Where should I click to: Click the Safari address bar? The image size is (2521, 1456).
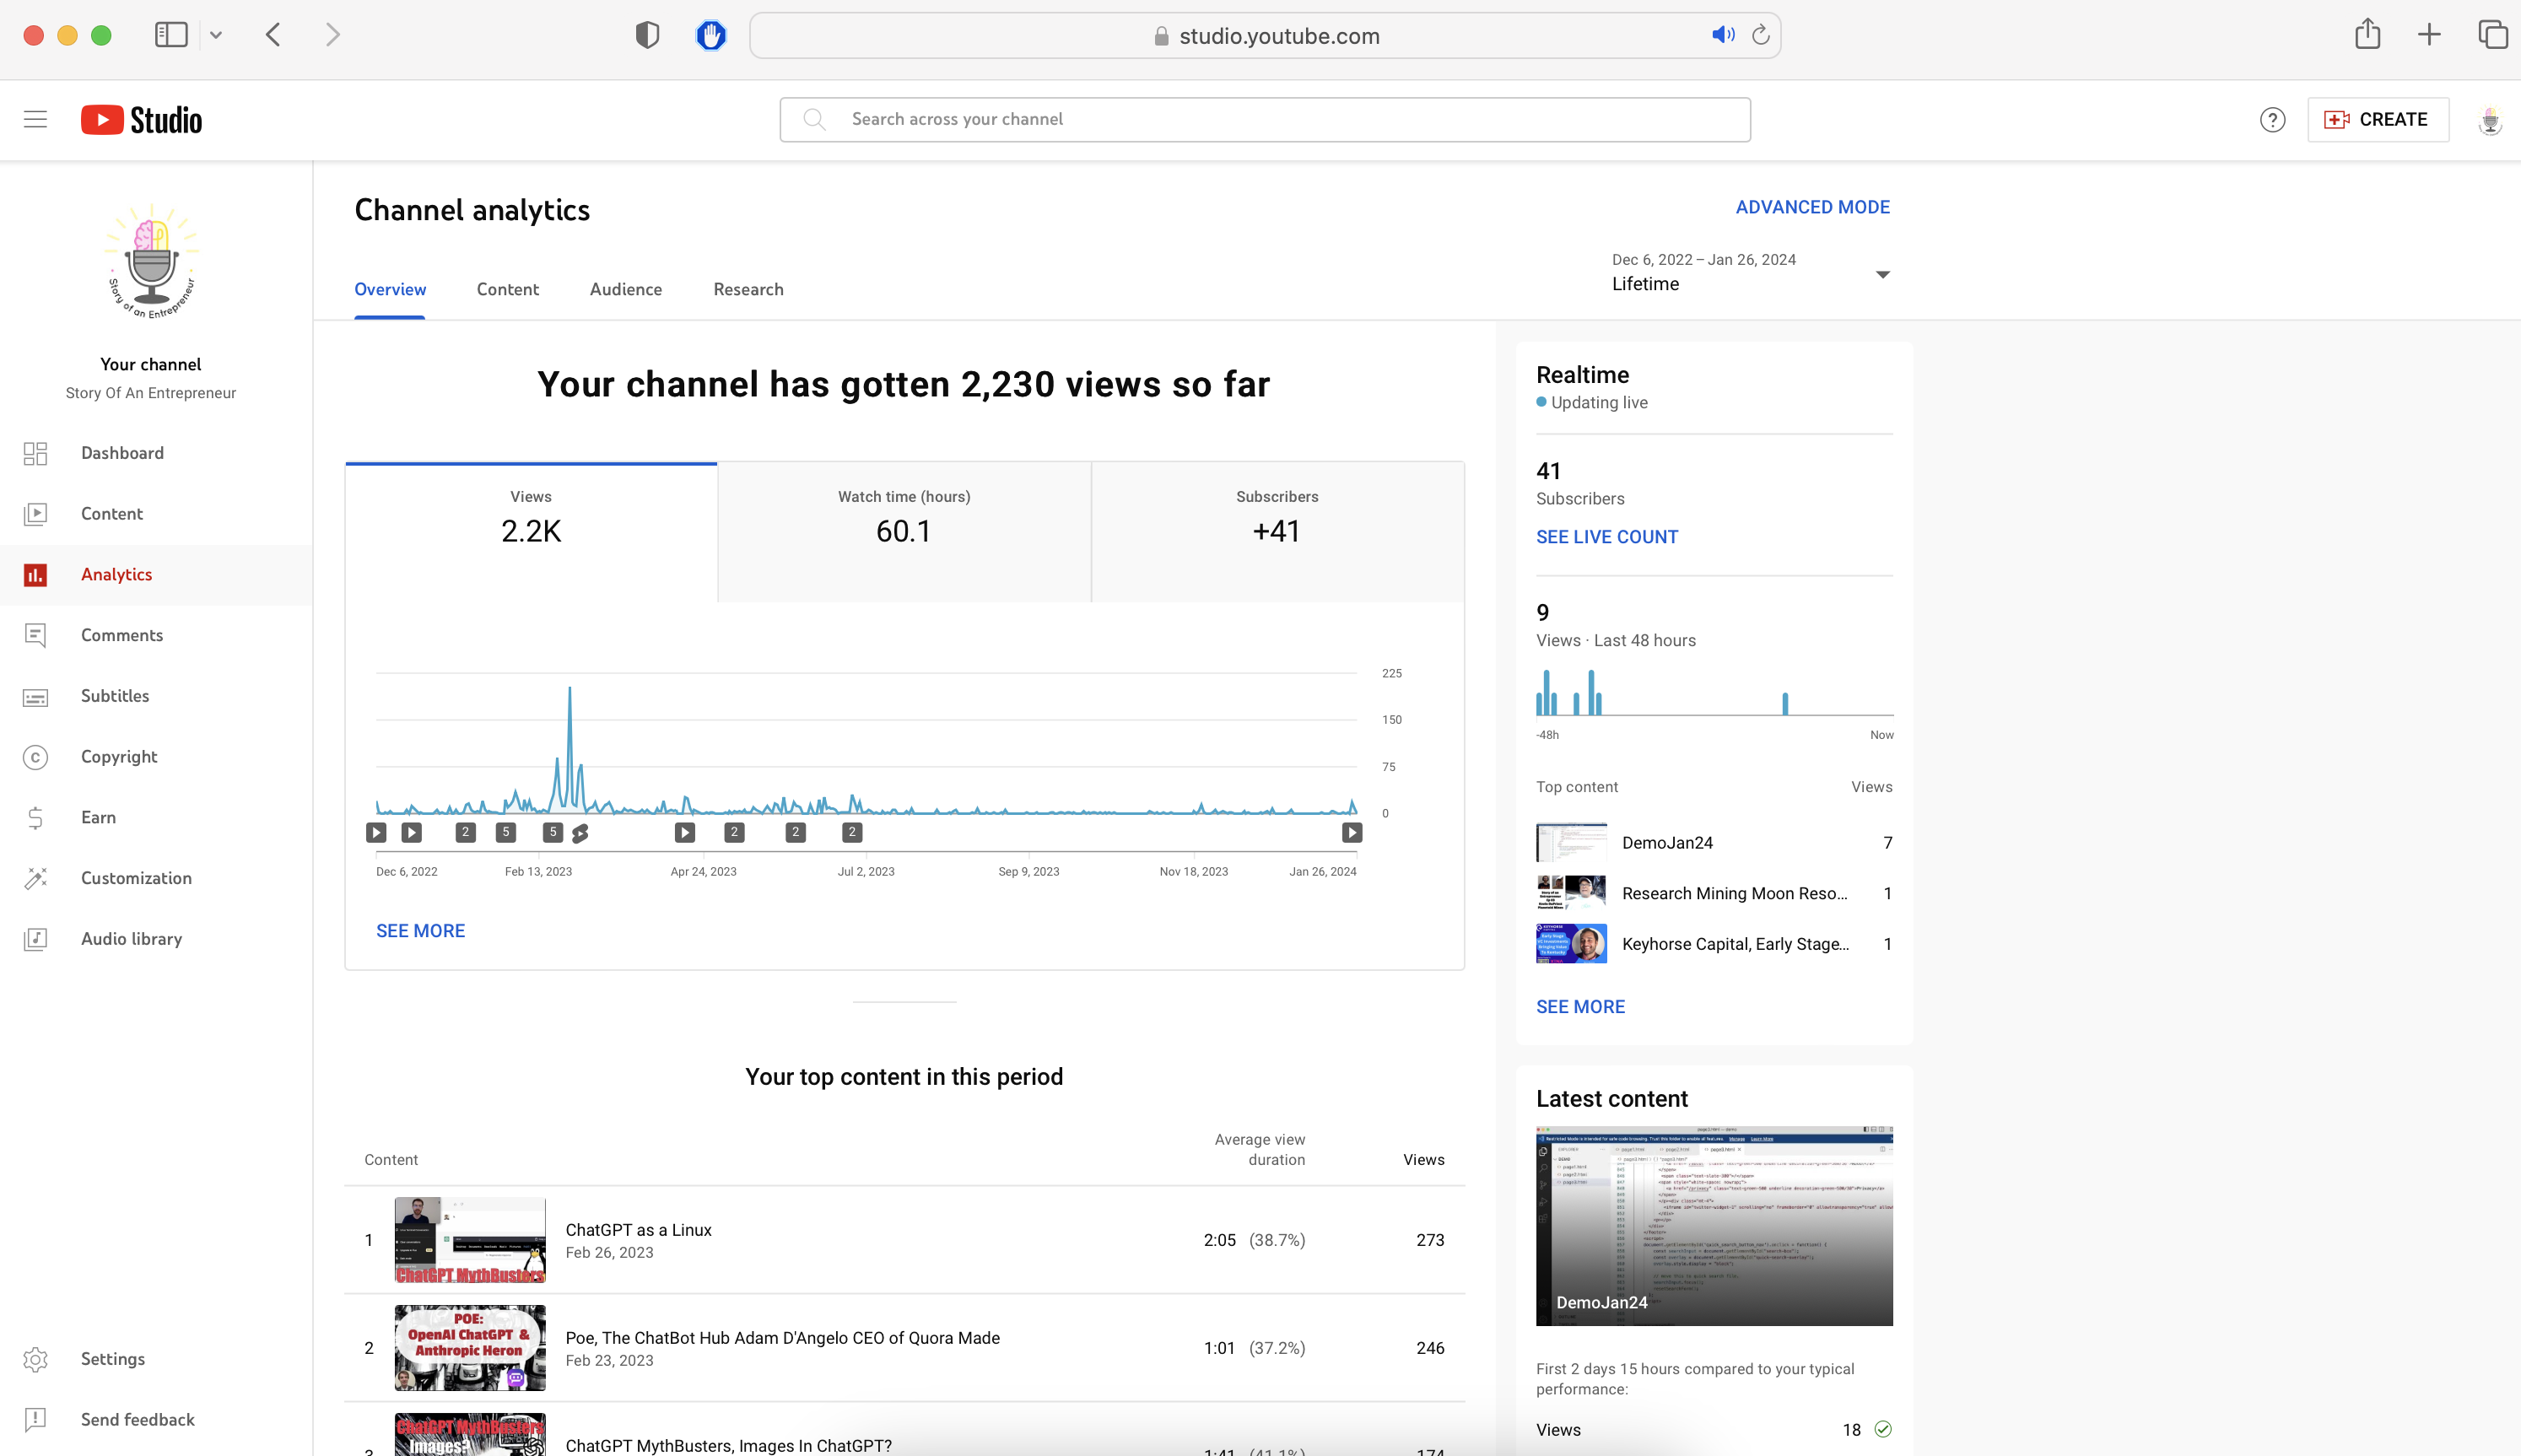click(1265, 35)
